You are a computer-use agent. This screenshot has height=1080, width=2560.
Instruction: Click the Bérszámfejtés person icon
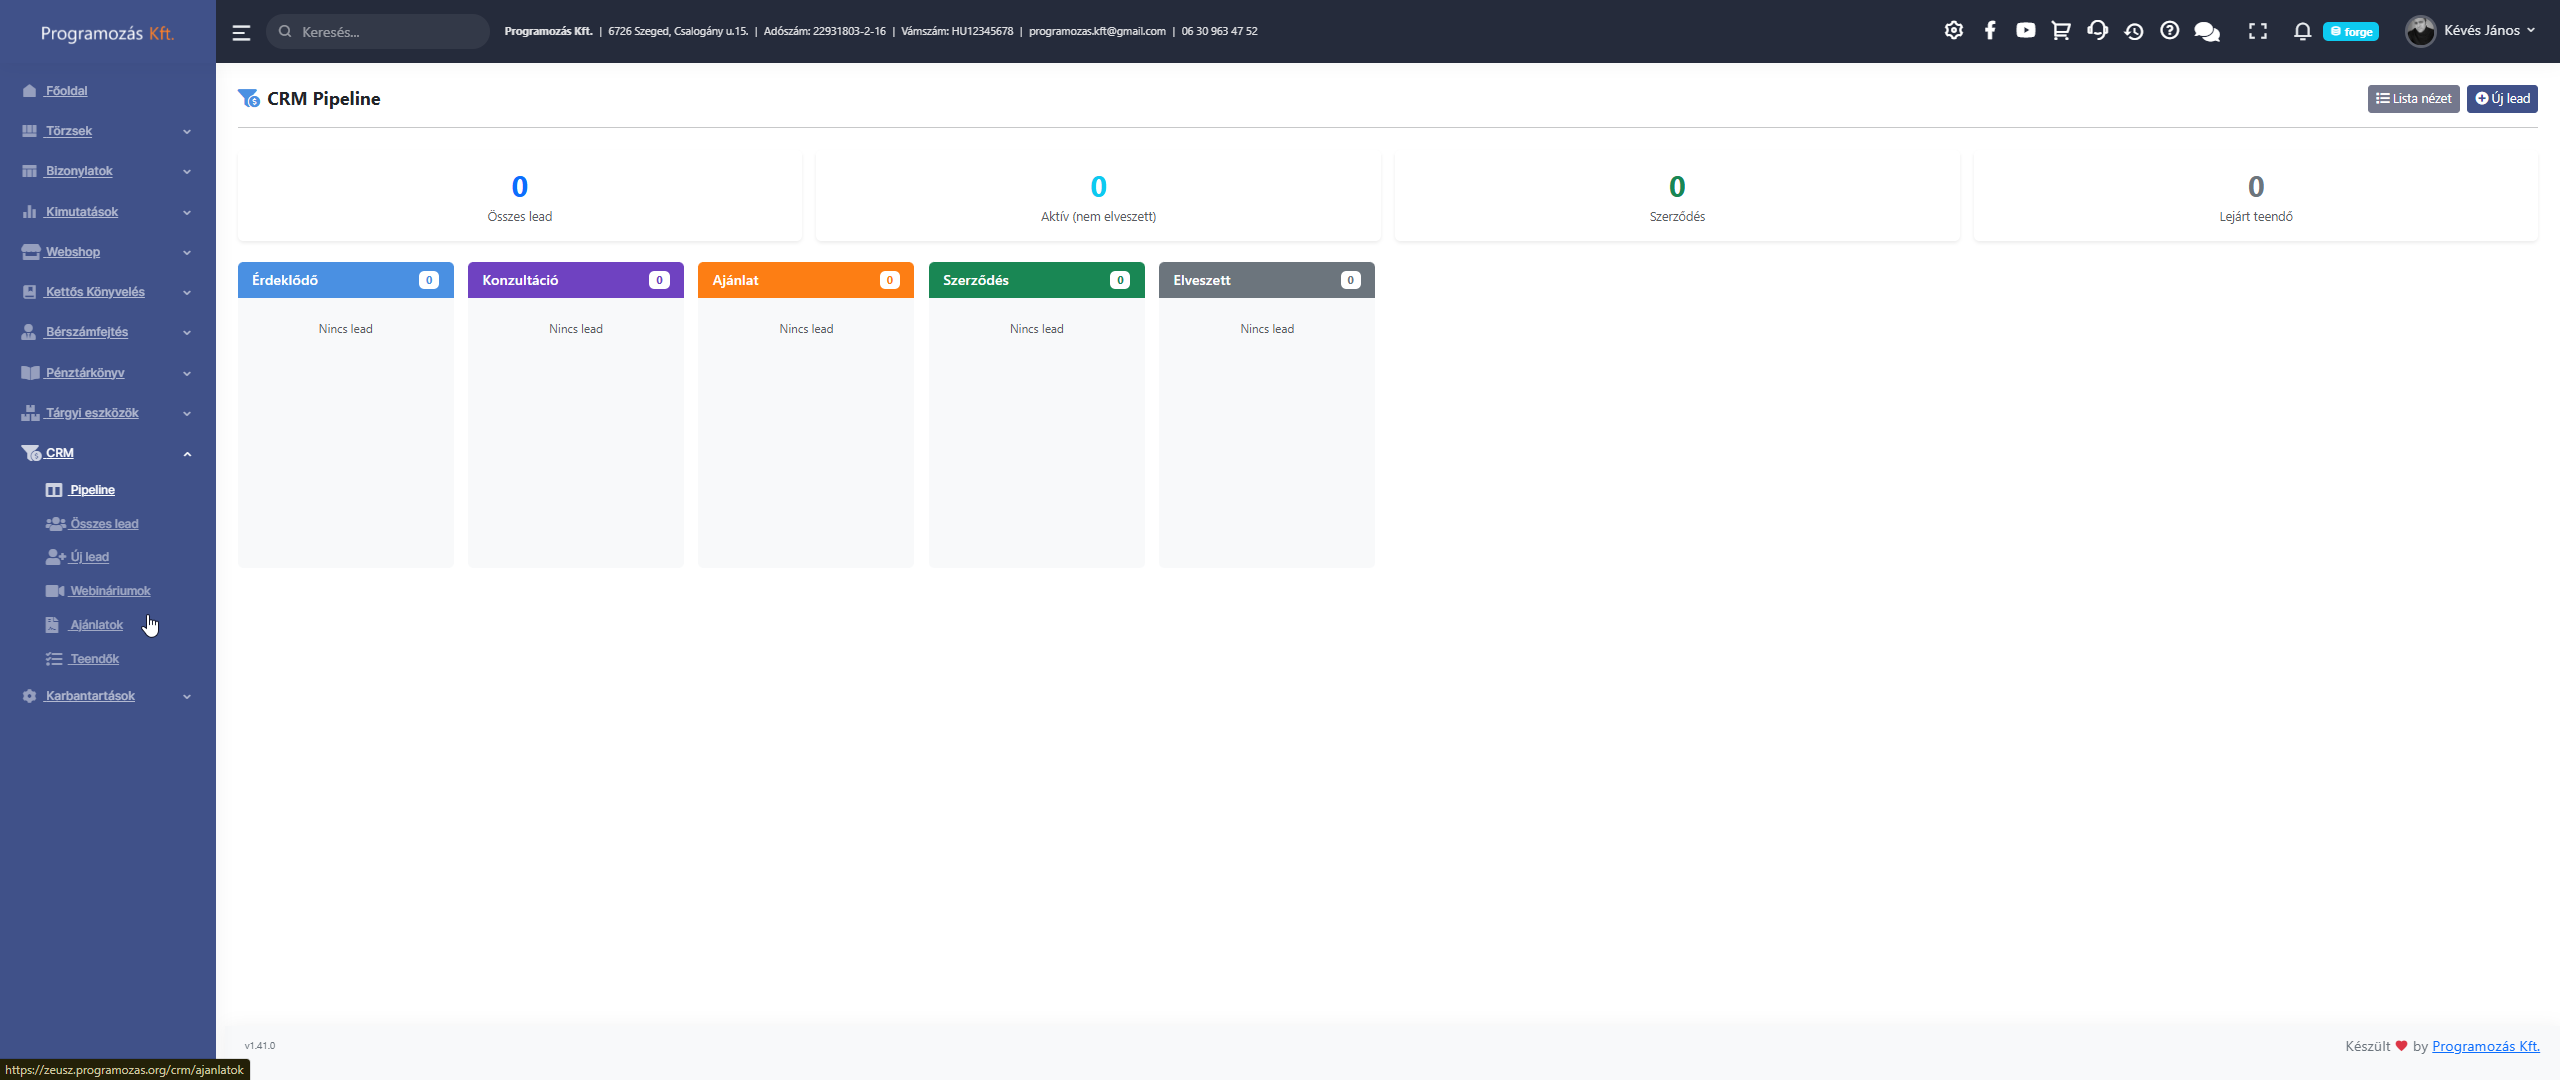pos(29,332)
